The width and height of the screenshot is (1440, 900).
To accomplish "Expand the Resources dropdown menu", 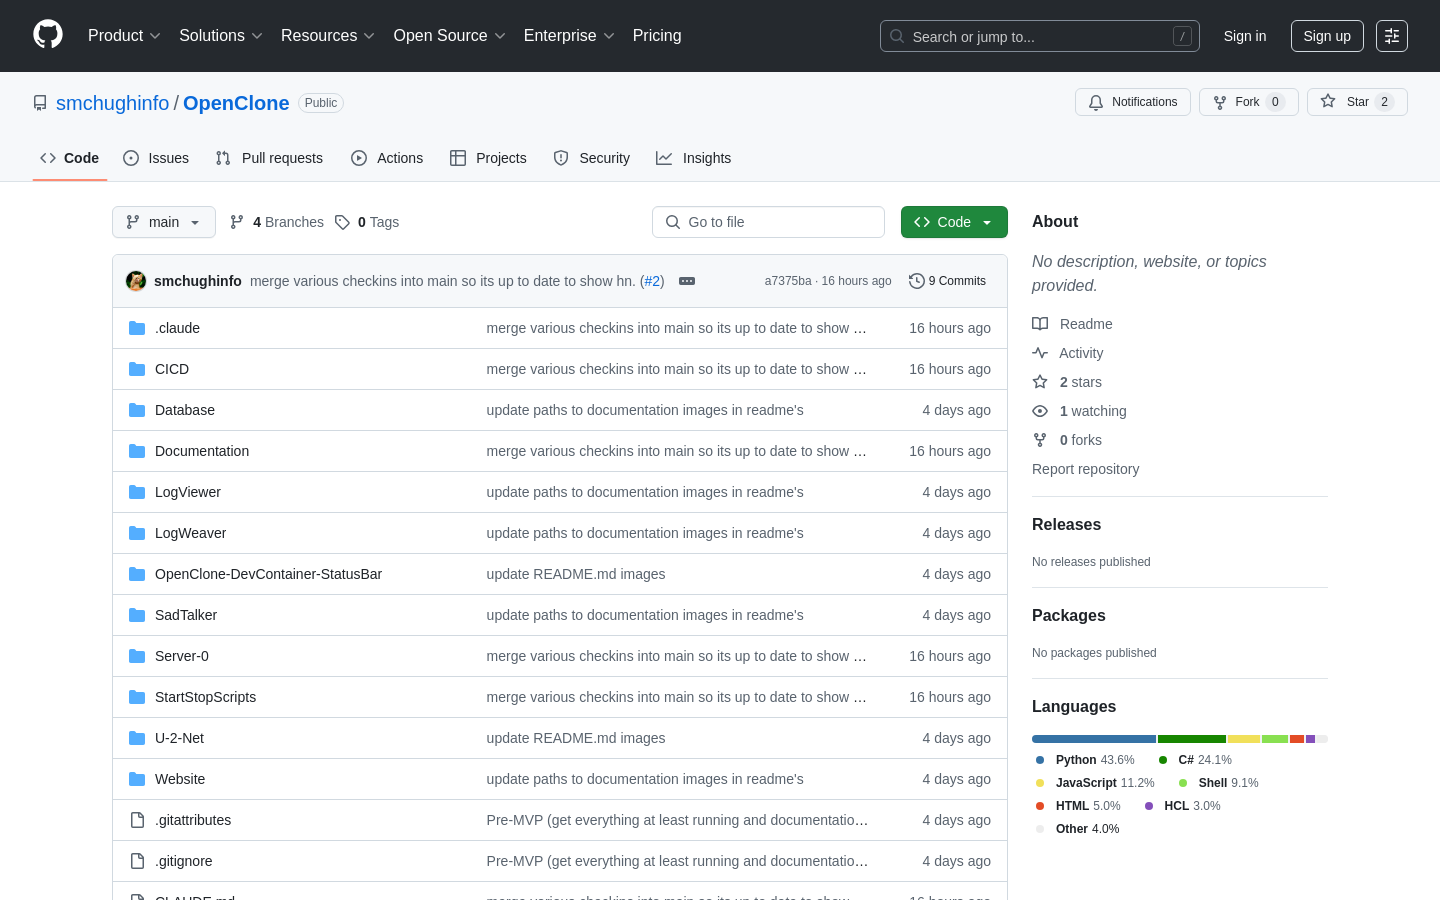I will point(328,36).
